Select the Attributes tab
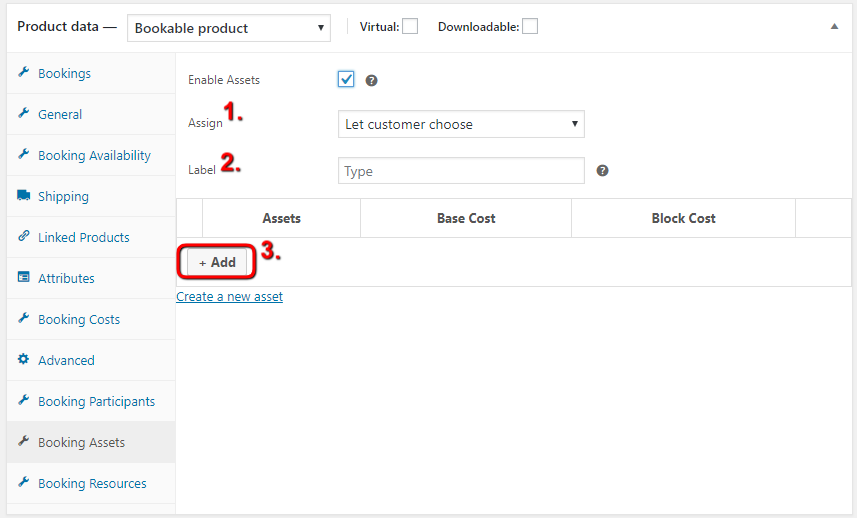The width and height of the screenshot is (857, 518). 91,278
